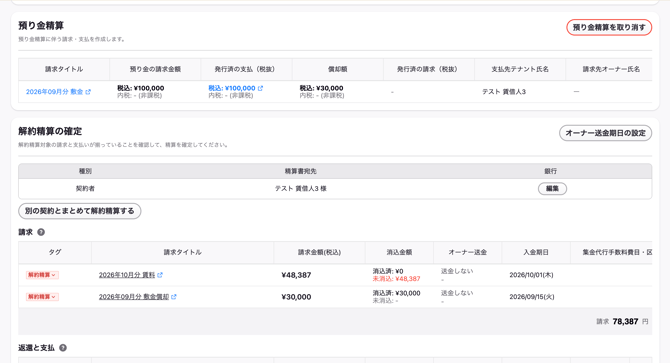Open the 2026年09月分 敷金償却 link

(134, 297)
